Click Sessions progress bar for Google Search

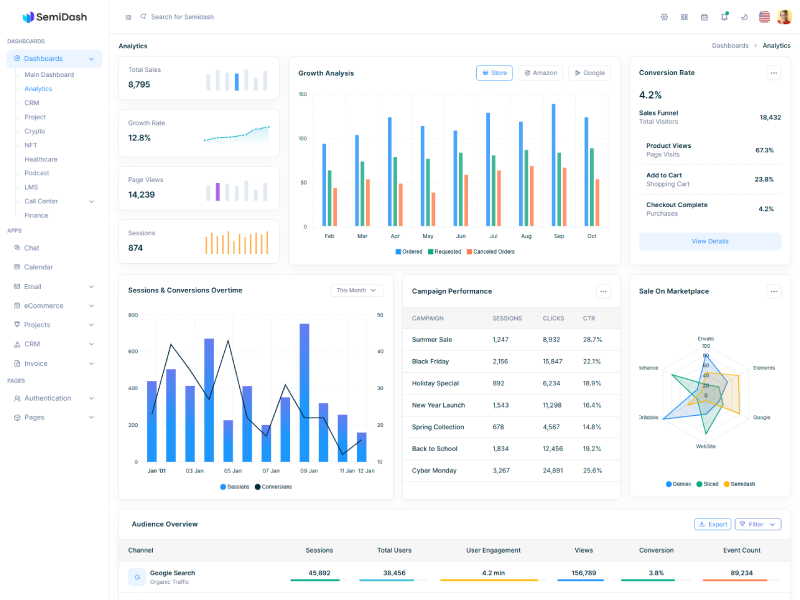tap(319, 580)
